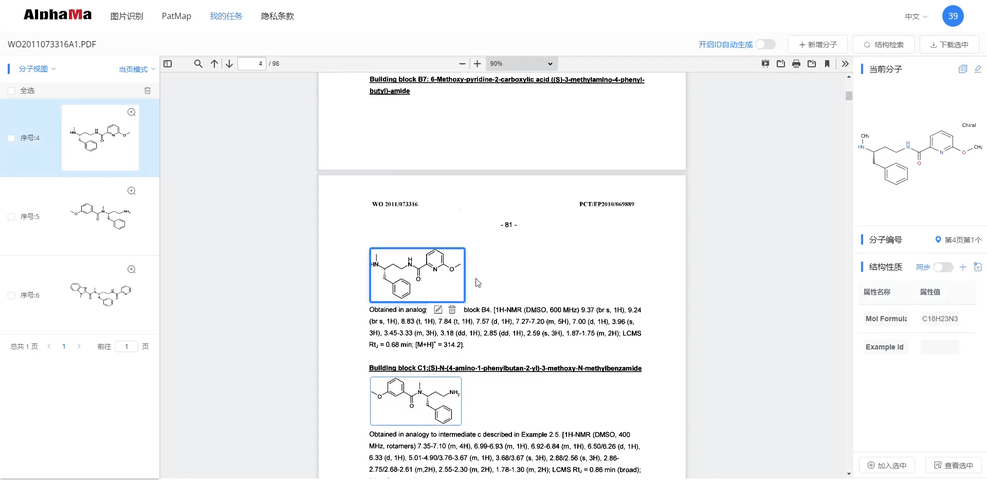Delete selected molecules trash icon in list

[147, 91]
